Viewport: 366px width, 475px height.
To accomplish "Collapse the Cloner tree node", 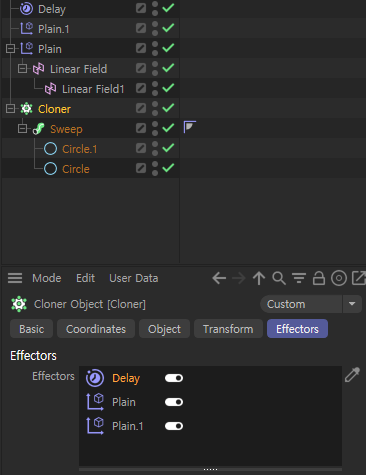I will 10,109.
